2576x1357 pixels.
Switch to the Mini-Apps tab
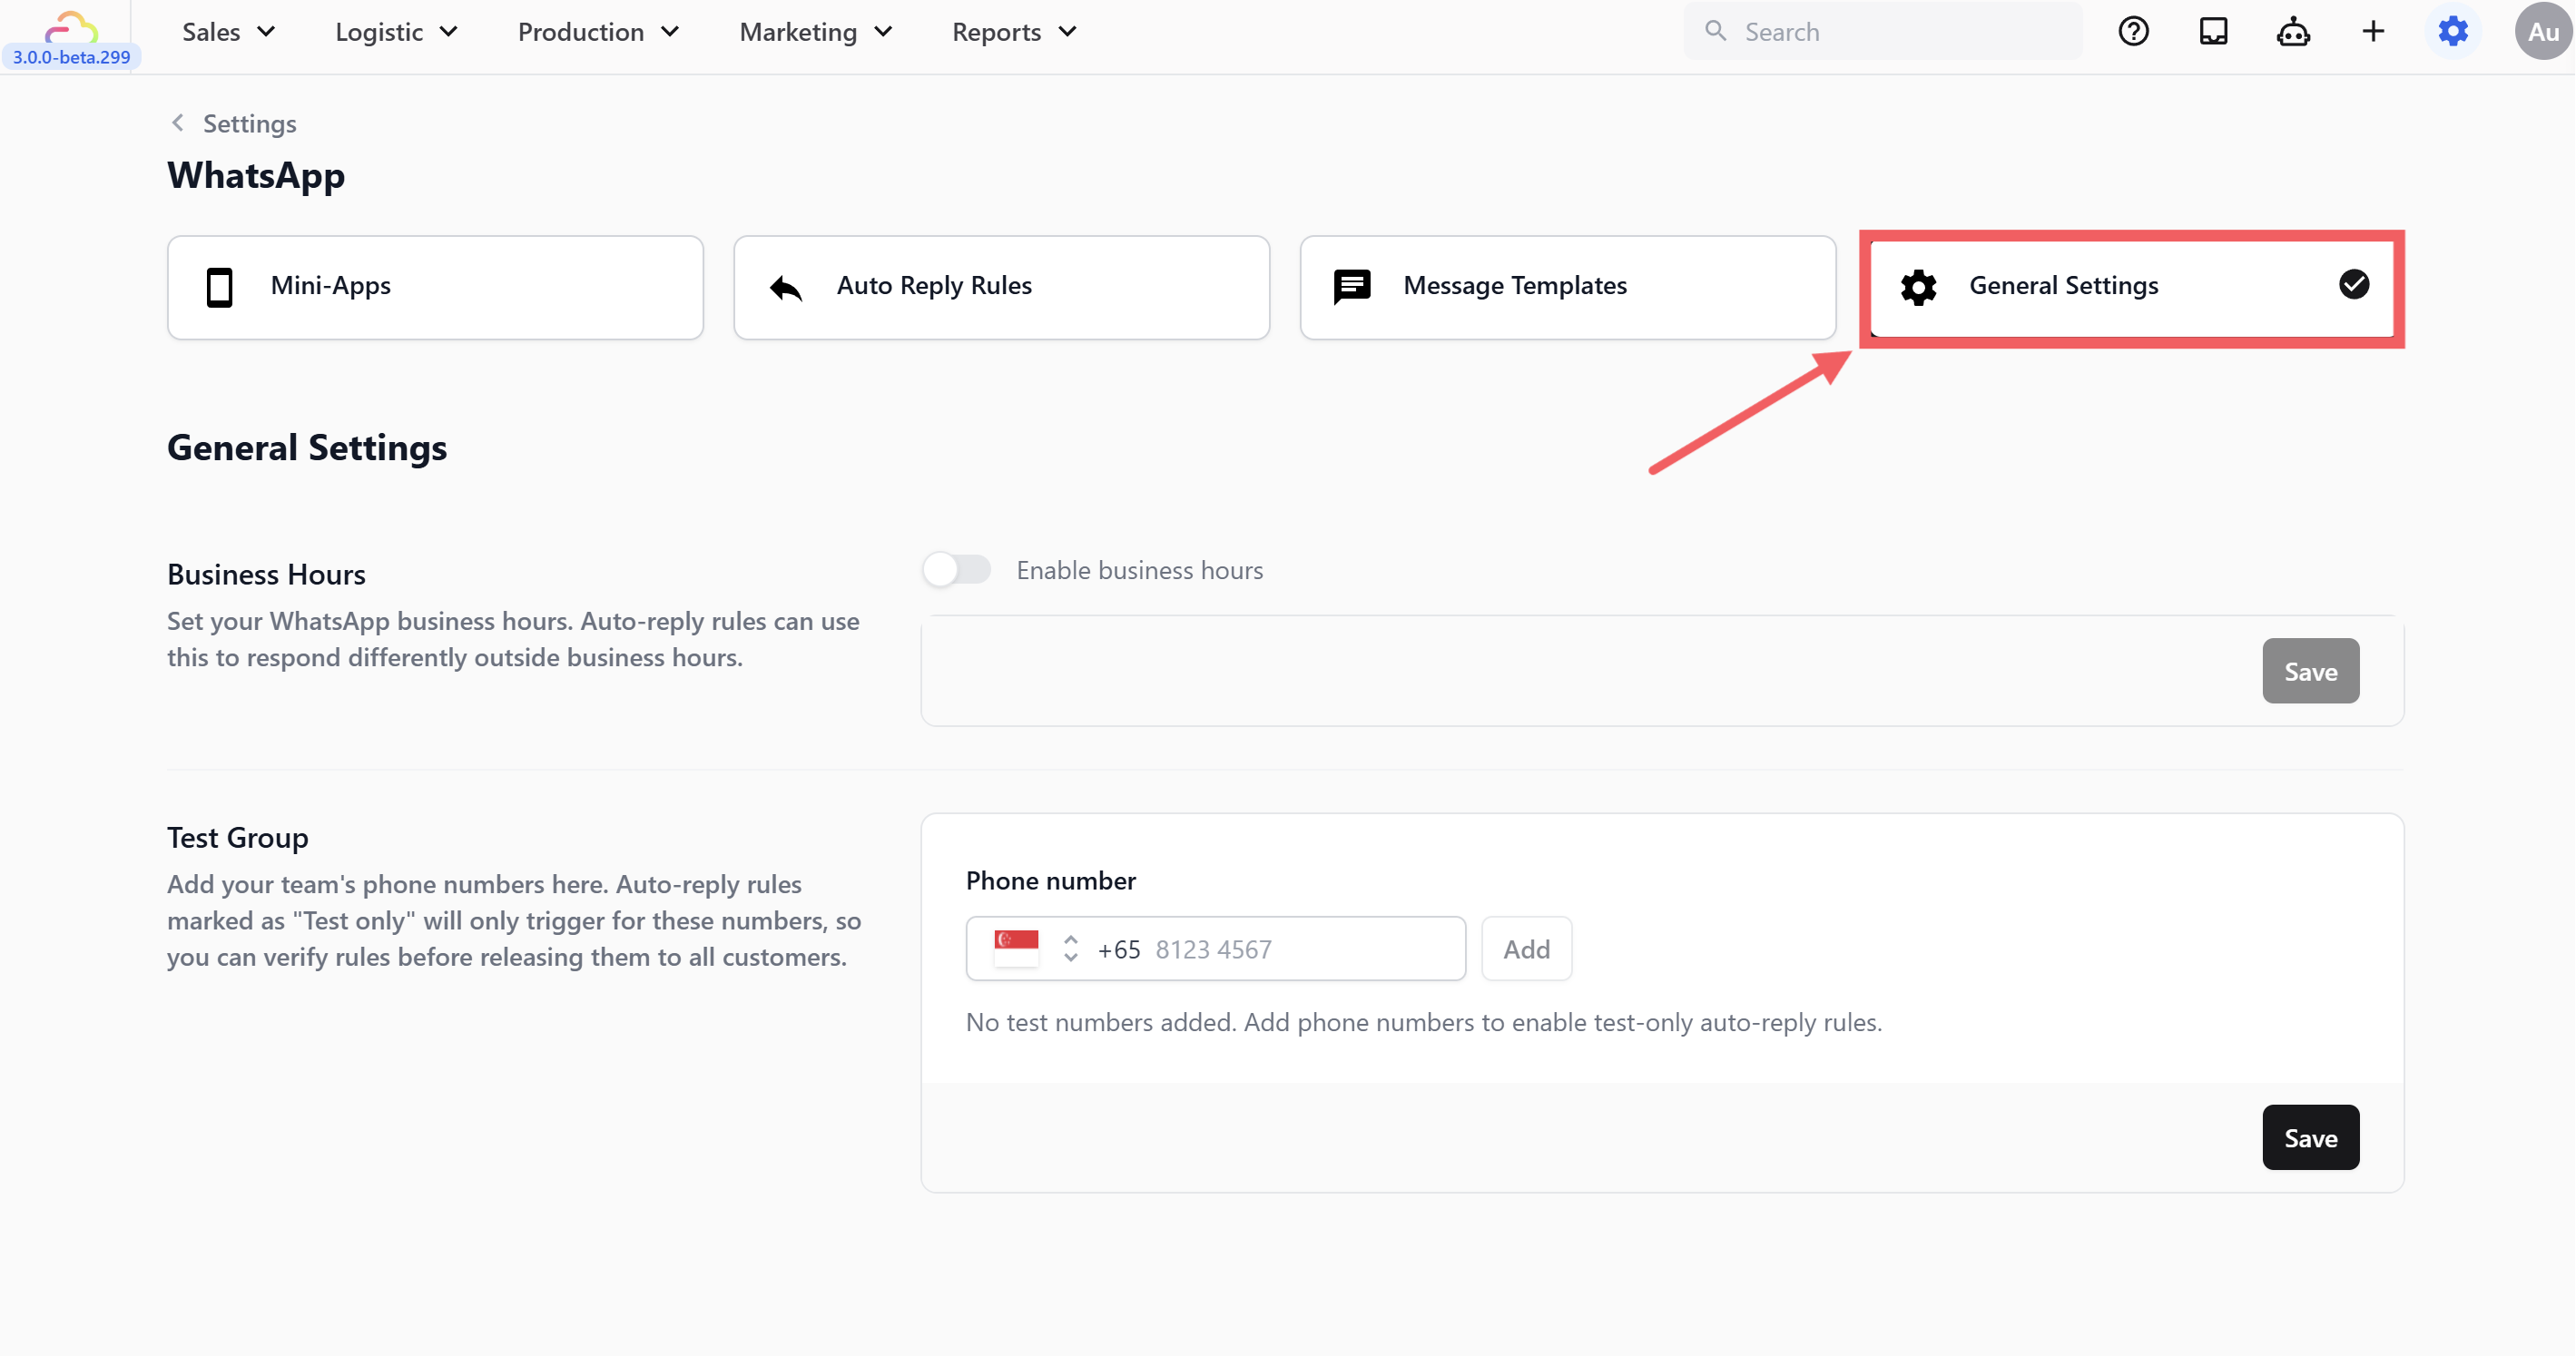coord(435,287)
